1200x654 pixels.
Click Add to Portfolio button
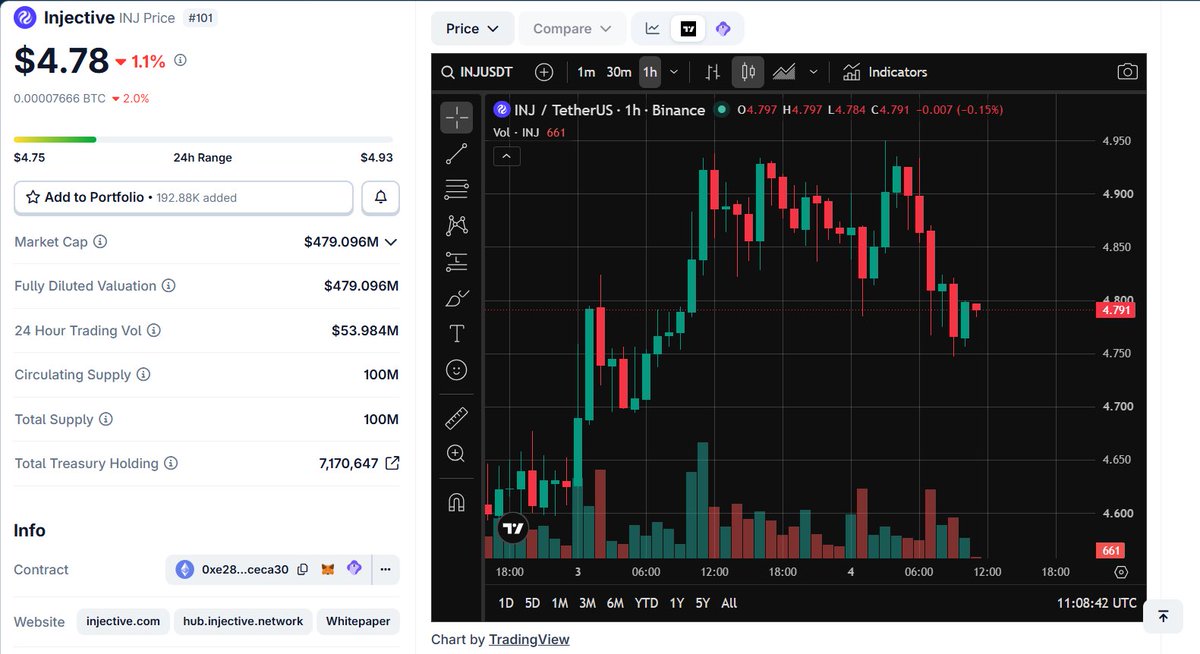pyautogui.click(x=184, y=198)
